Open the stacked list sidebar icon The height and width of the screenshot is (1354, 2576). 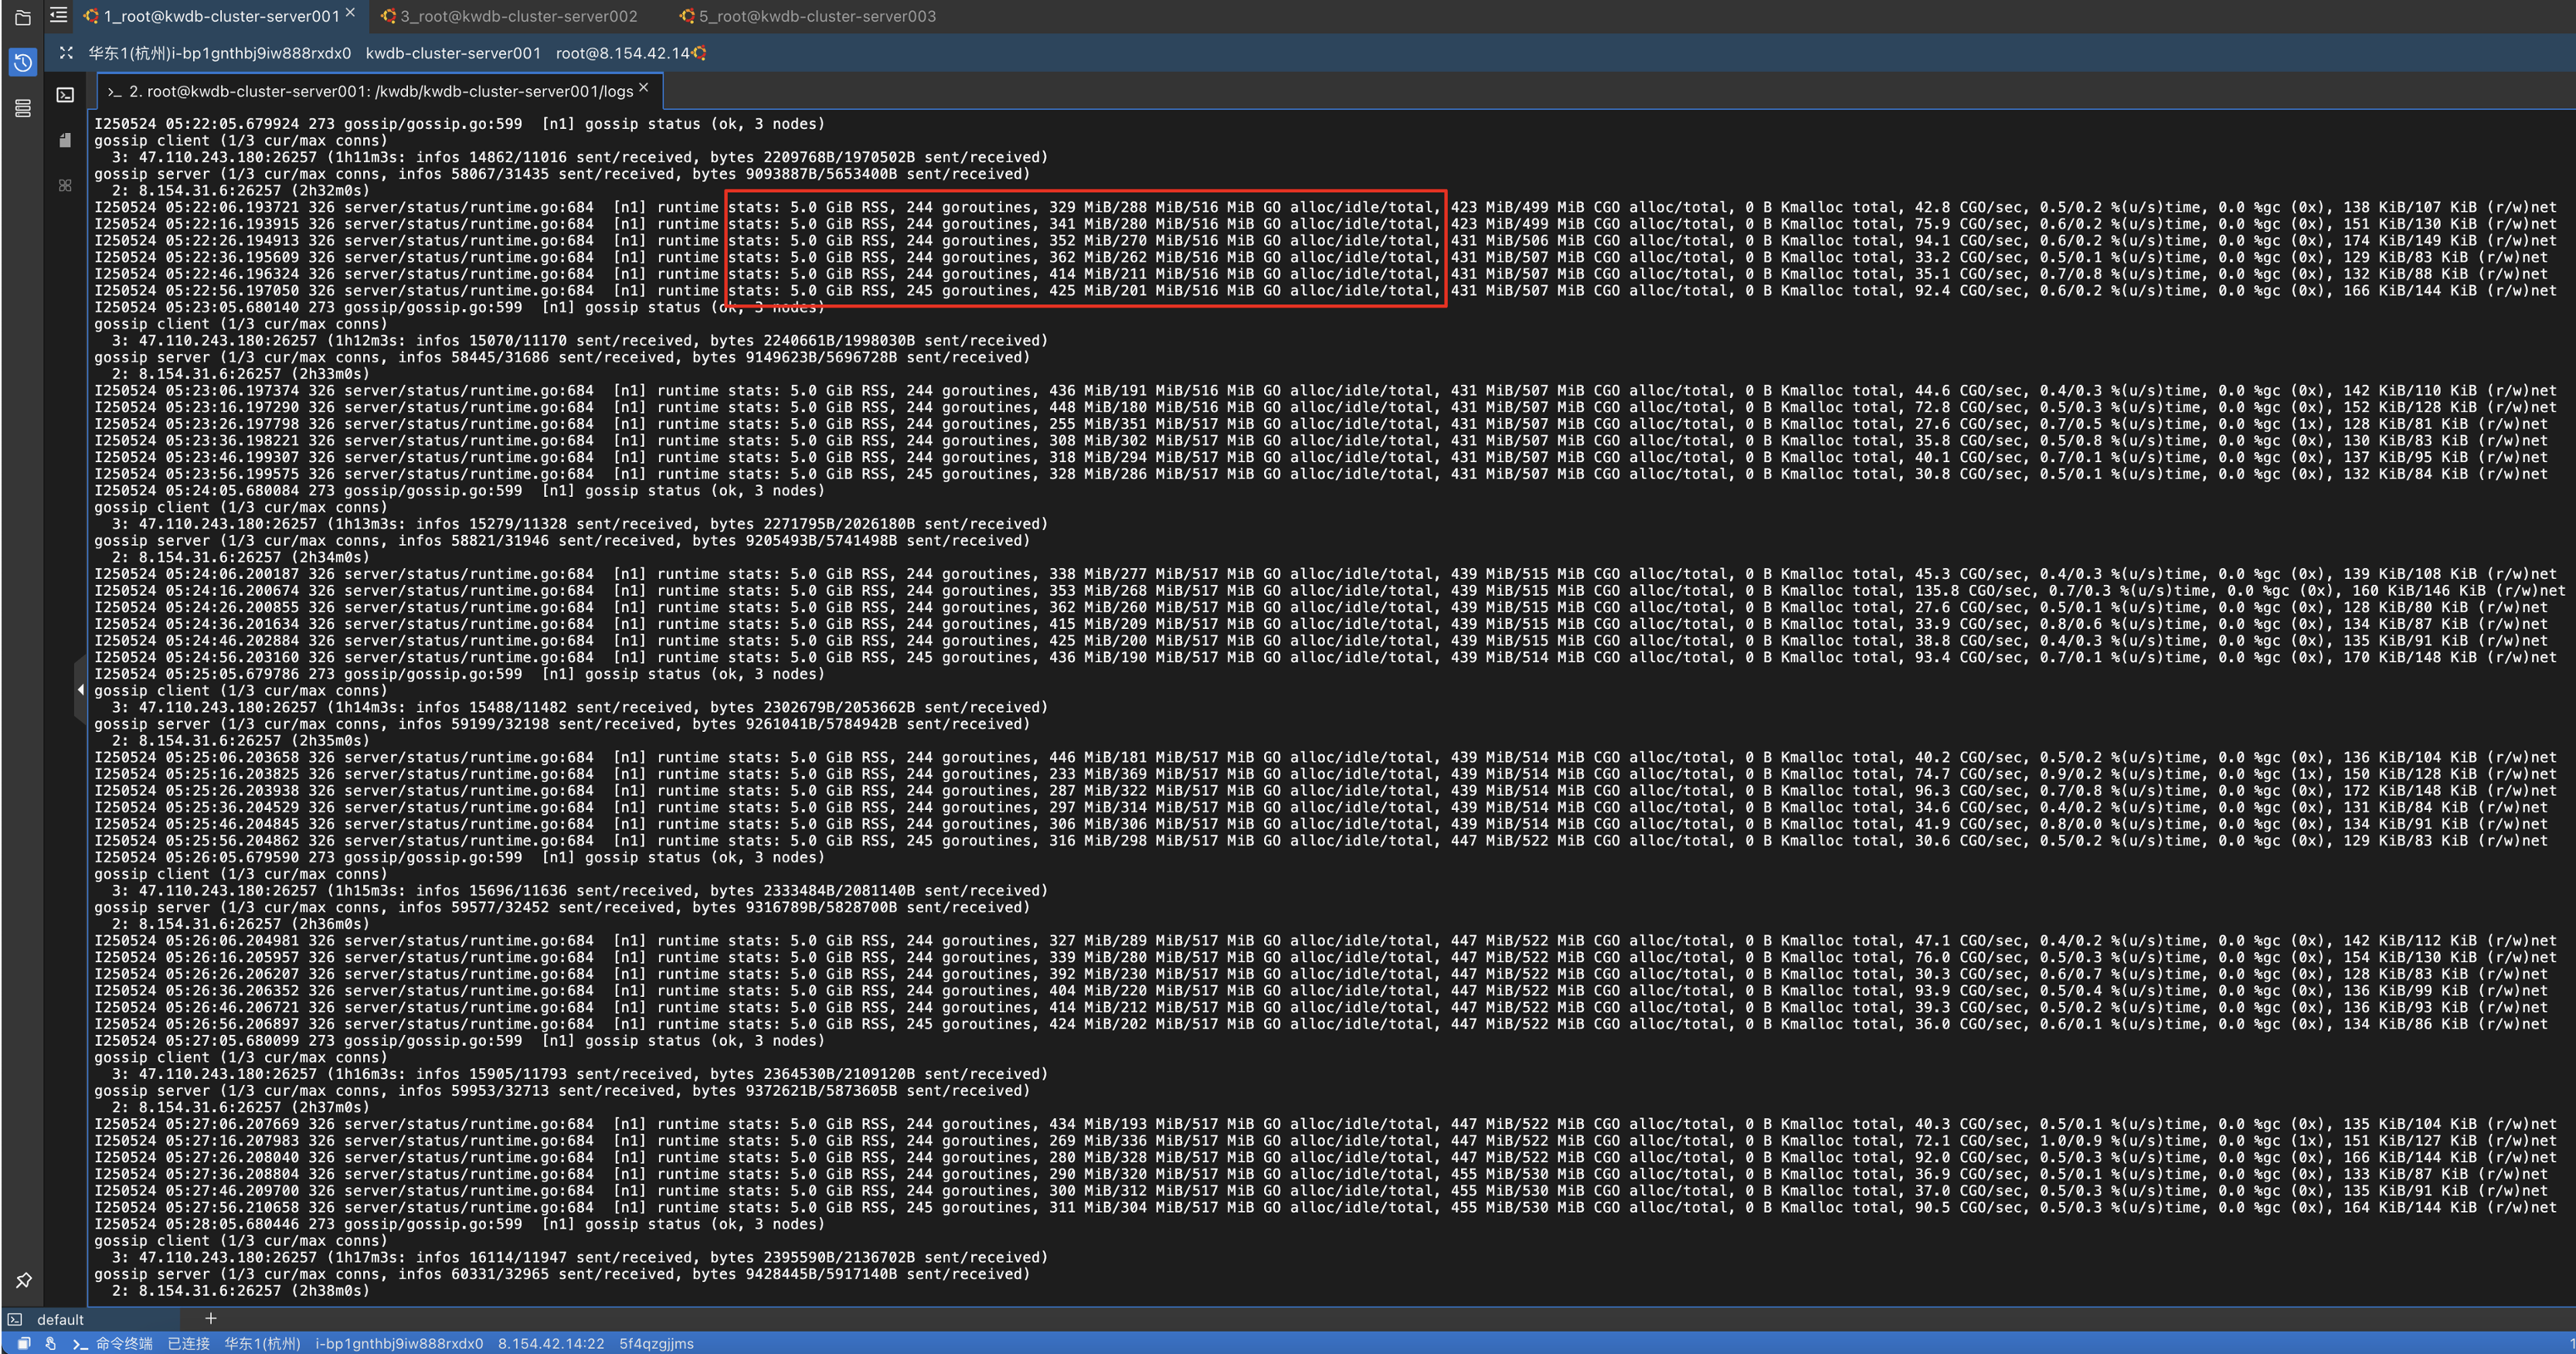[x=22, y=108]
